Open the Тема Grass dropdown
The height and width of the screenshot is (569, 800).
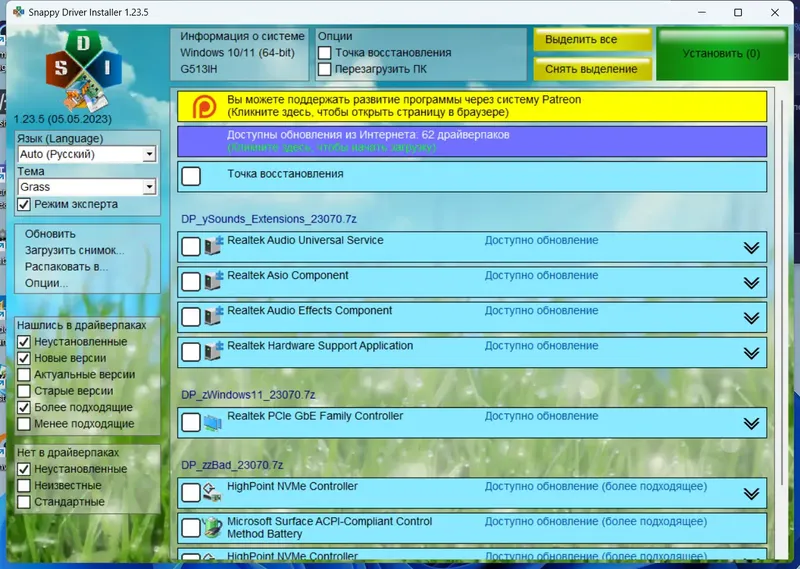pyautogui.click(x=87, y=187)
